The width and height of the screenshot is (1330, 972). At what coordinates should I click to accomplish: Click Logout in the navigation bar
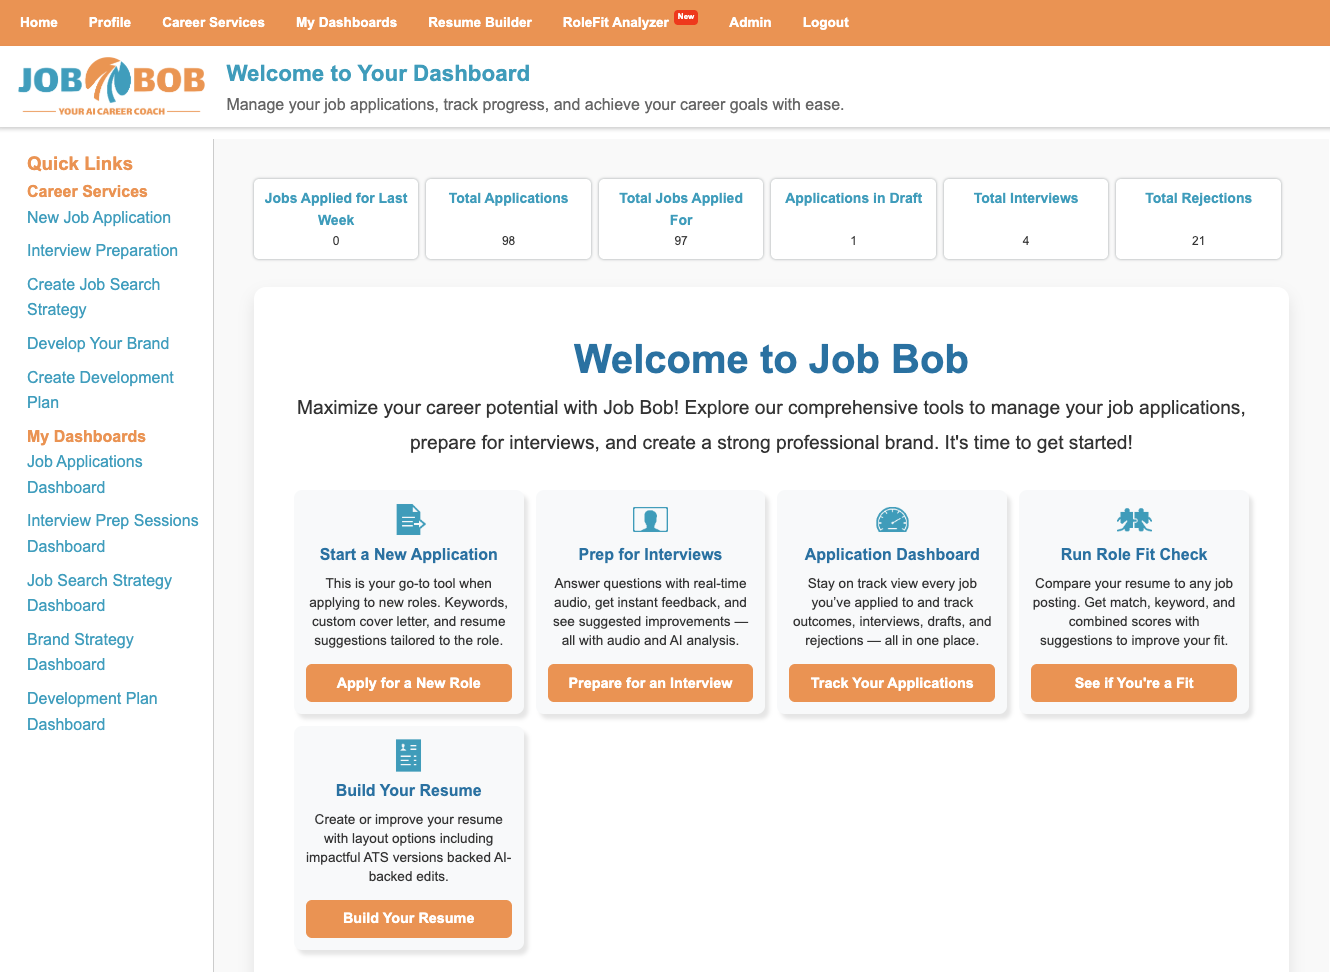(x=825, y=22)
